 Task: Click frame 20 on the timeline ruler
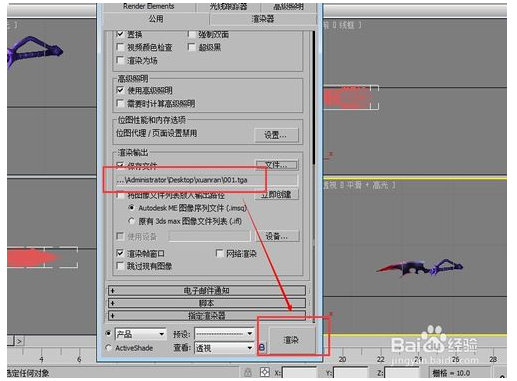click(x=342, y=359)
